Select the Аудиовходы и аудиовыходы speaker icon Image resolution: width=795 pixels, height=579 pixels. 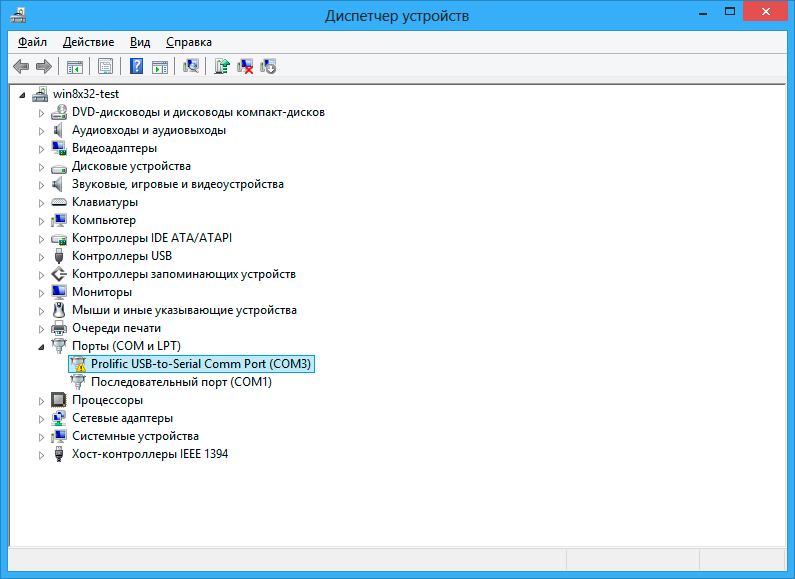point(59,130)
